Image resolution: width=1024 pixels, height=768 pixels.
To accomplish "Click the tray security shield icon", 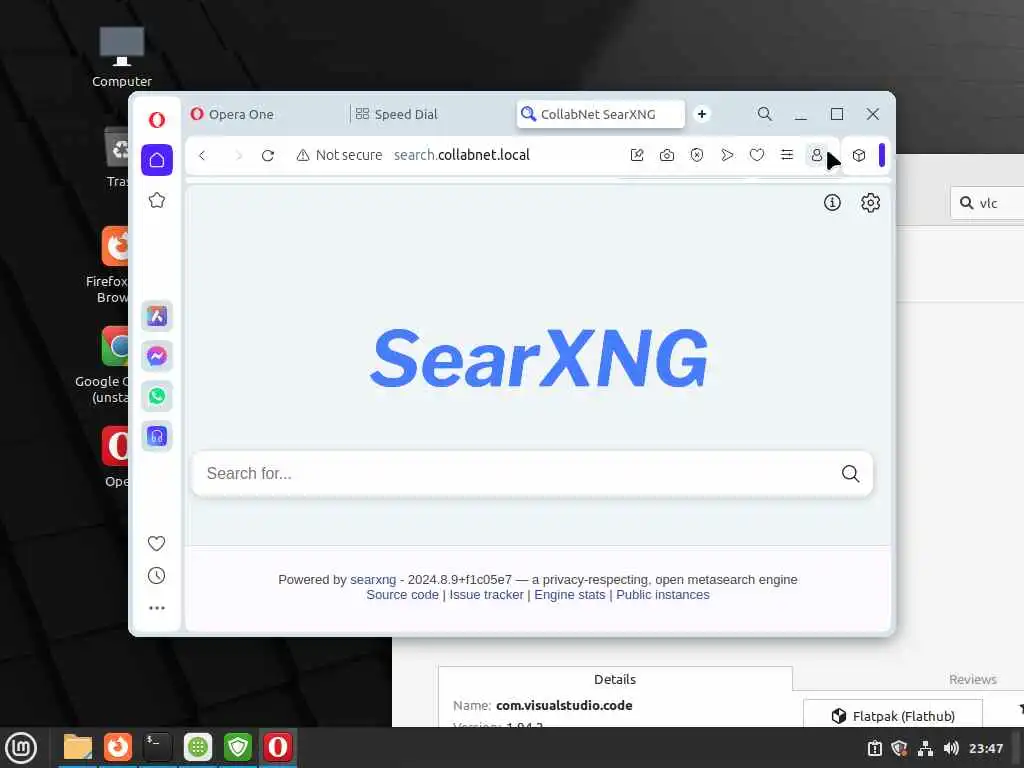I will (x=899, y=748).
